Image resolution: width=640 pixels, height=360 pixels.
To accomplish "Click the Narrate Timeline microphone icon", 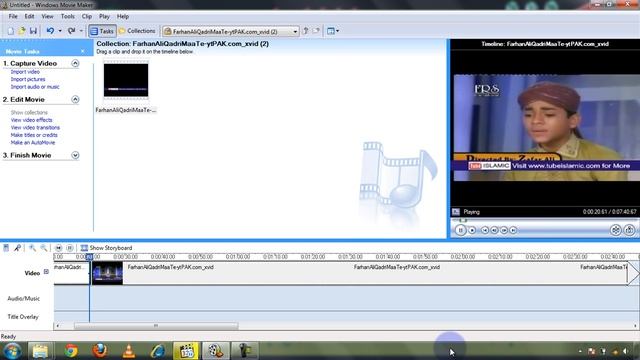I will pyautogui.click(x=17, y=248).
